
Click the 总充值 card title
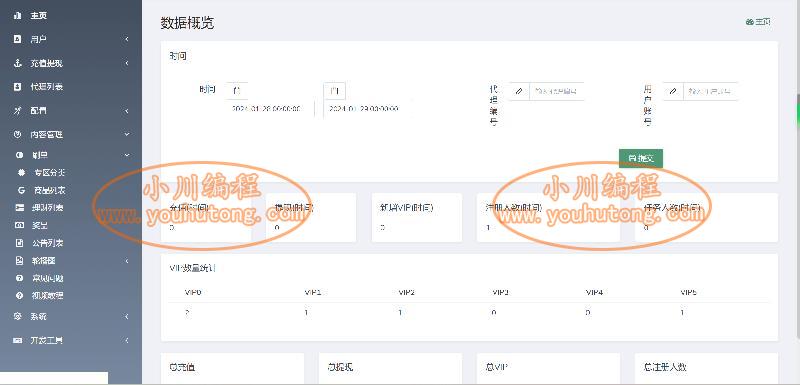(x=182, y=367)
